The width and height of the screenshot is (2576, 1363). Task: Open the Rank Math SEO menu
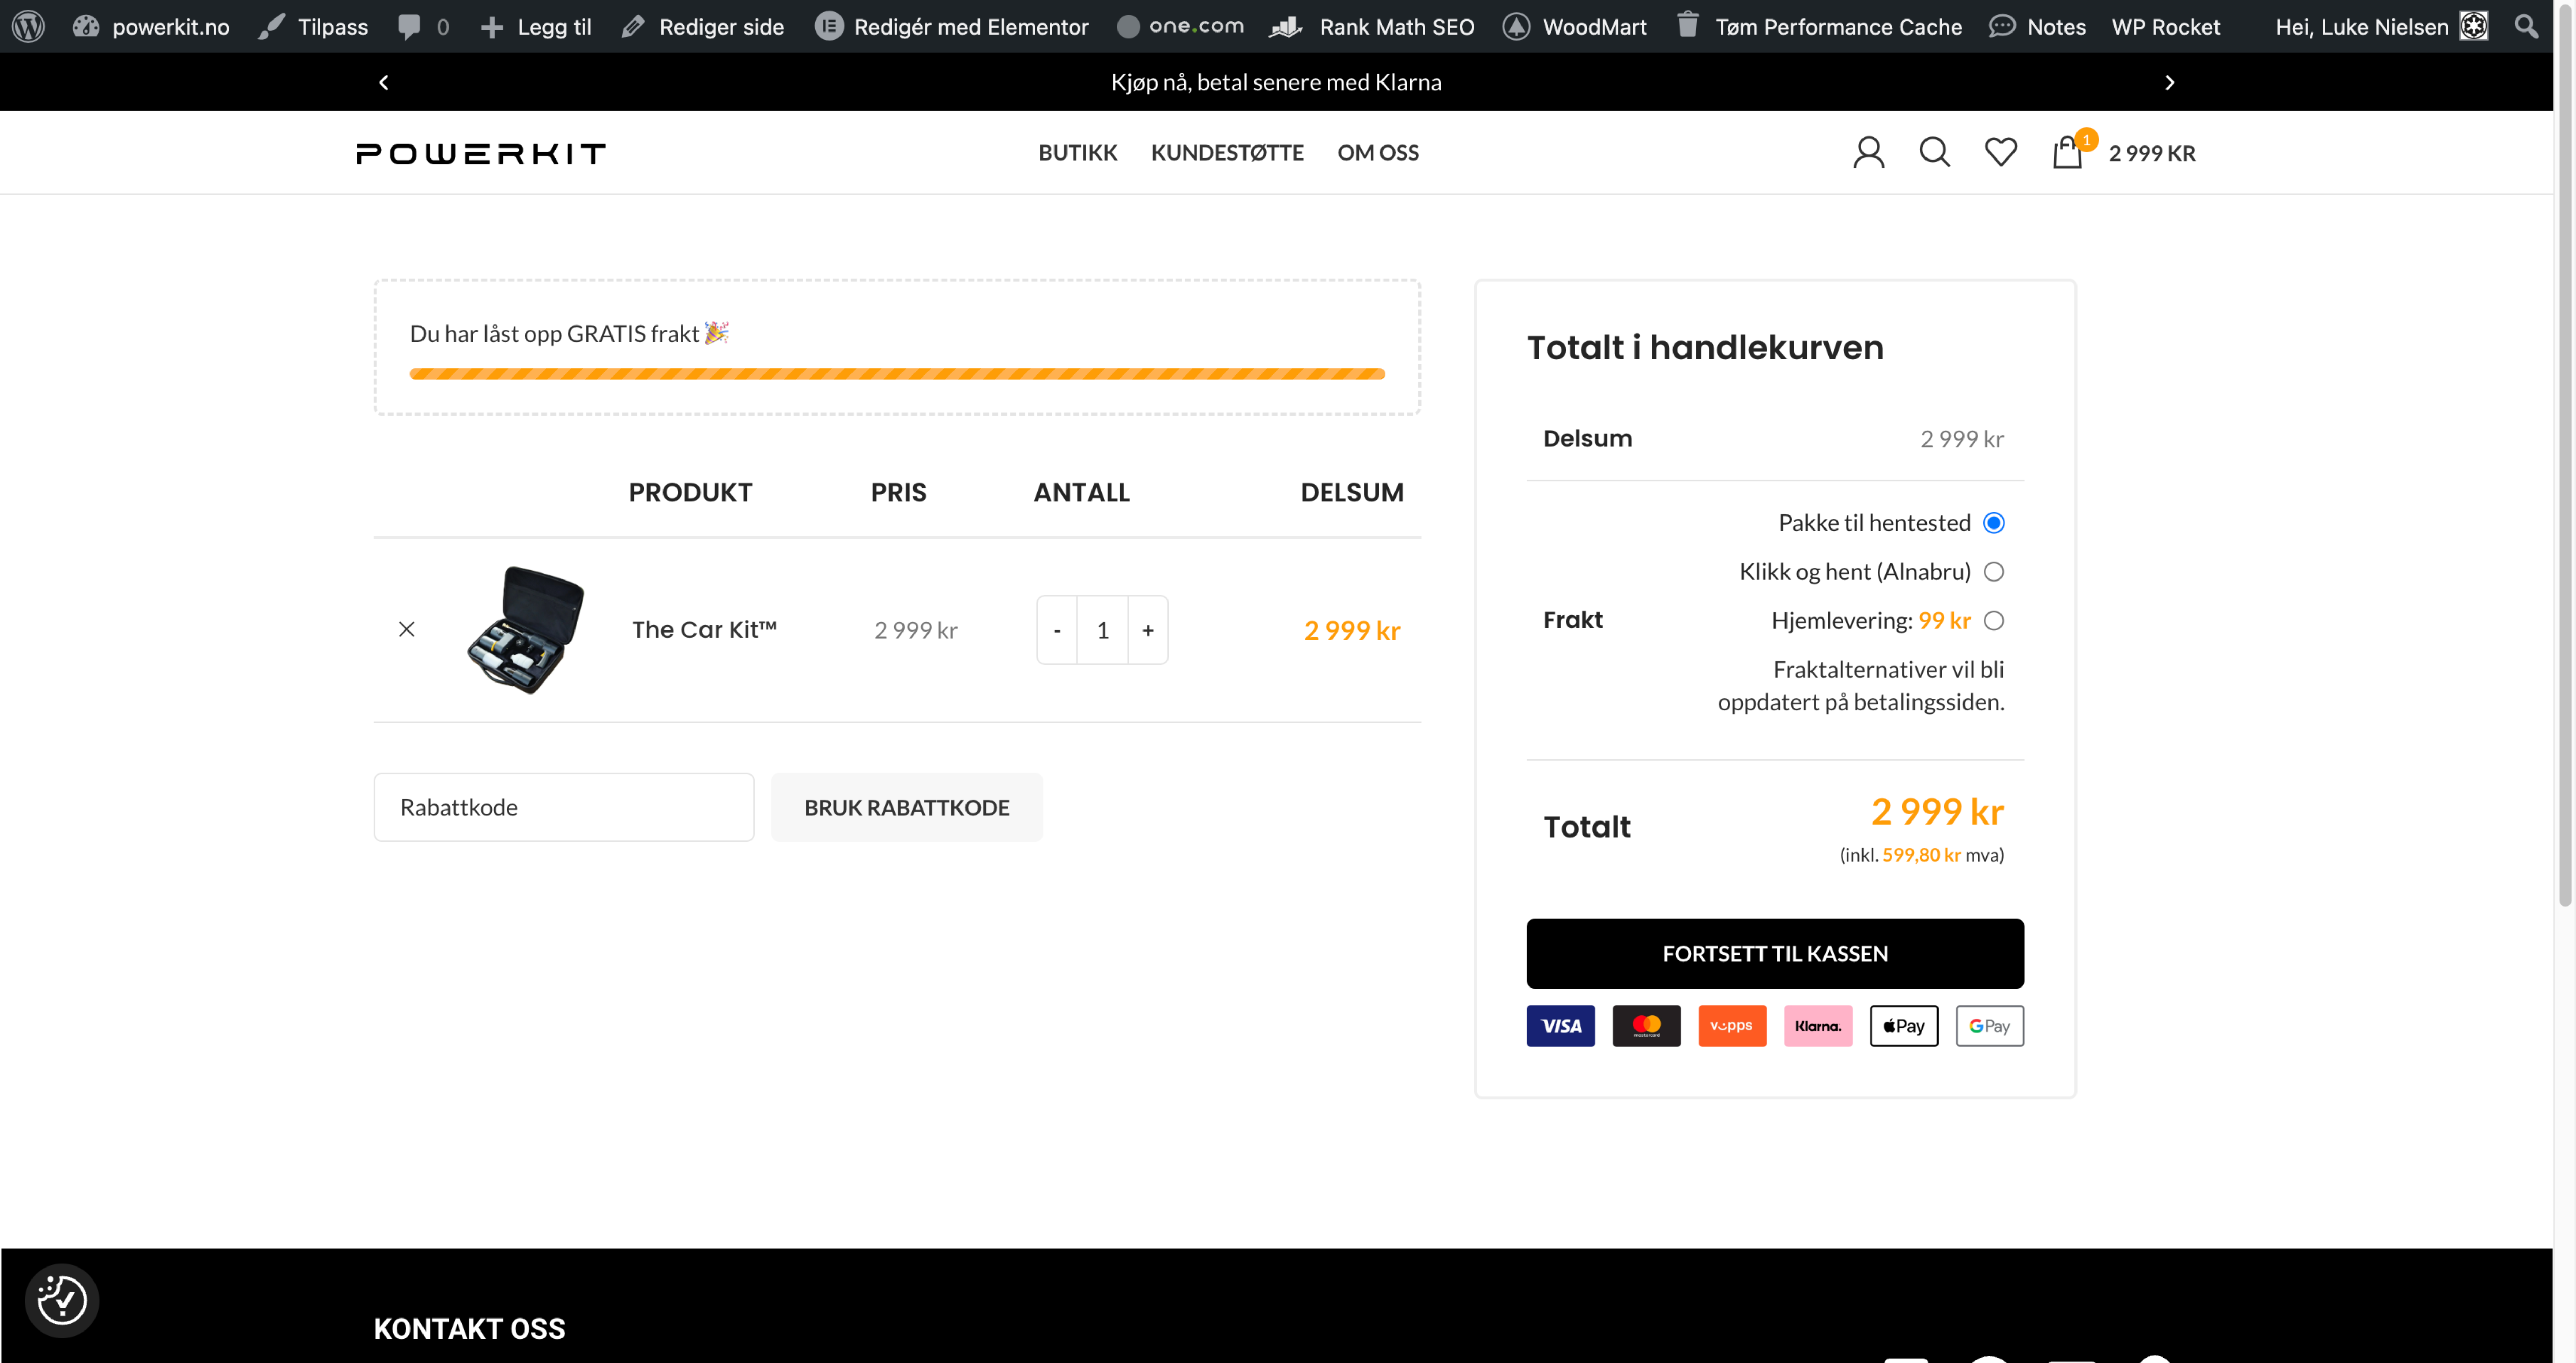(1372, 27)
